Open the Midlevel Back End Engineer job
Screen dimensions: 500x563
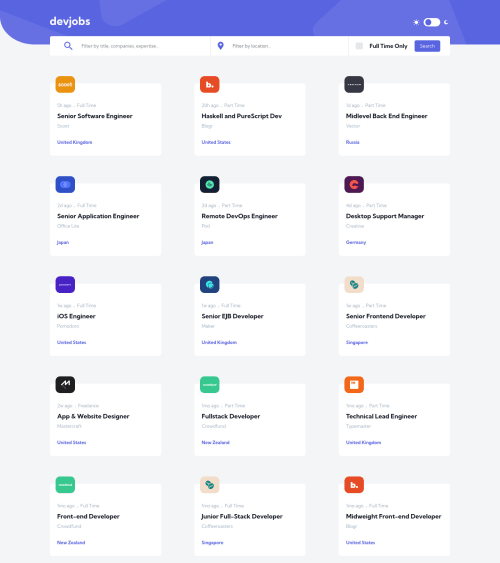pyautogui.click(x=387, y=116)
